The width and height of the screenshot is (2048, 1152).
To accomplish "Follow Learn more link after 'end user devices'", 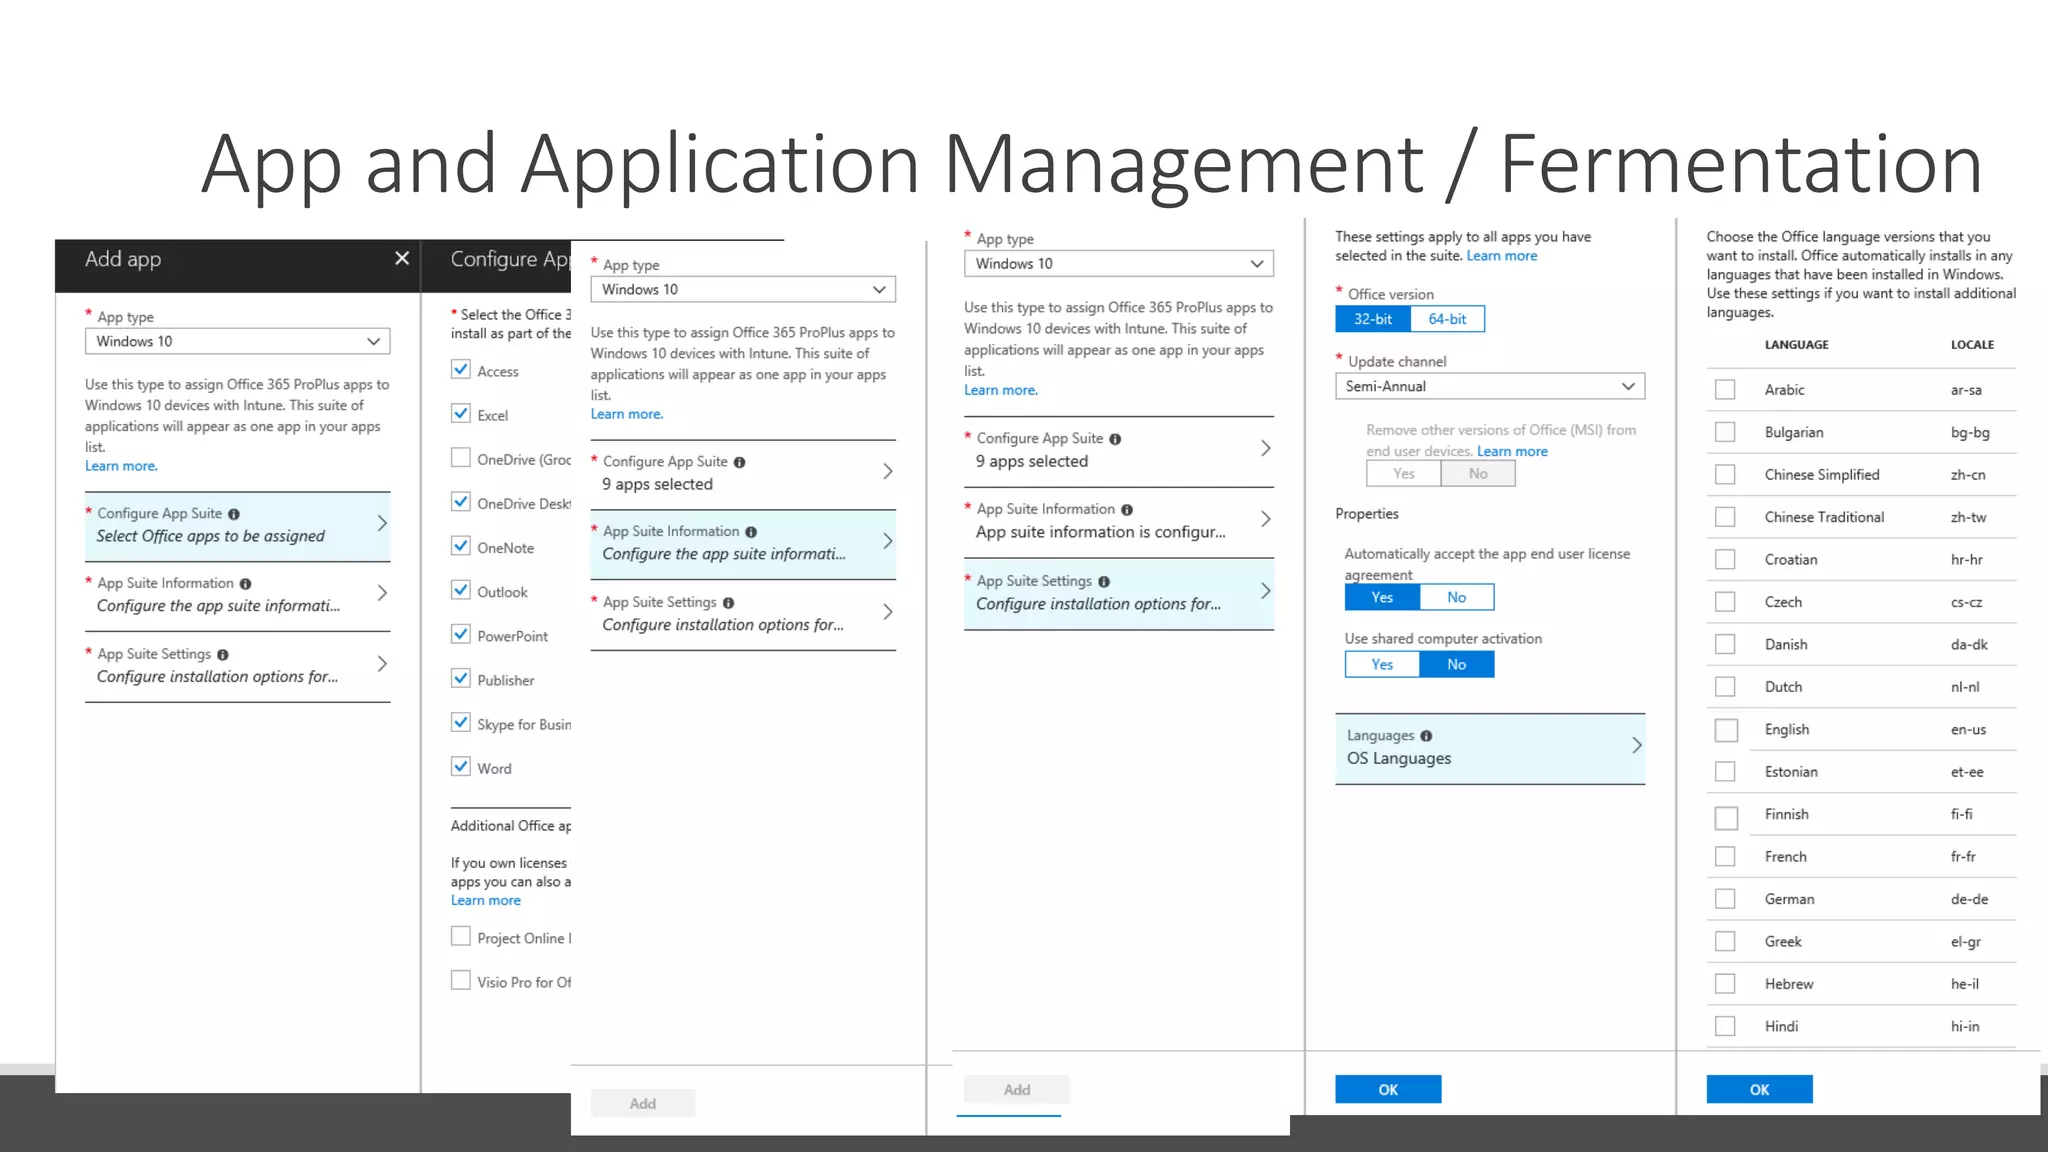I will (1512, 451).
